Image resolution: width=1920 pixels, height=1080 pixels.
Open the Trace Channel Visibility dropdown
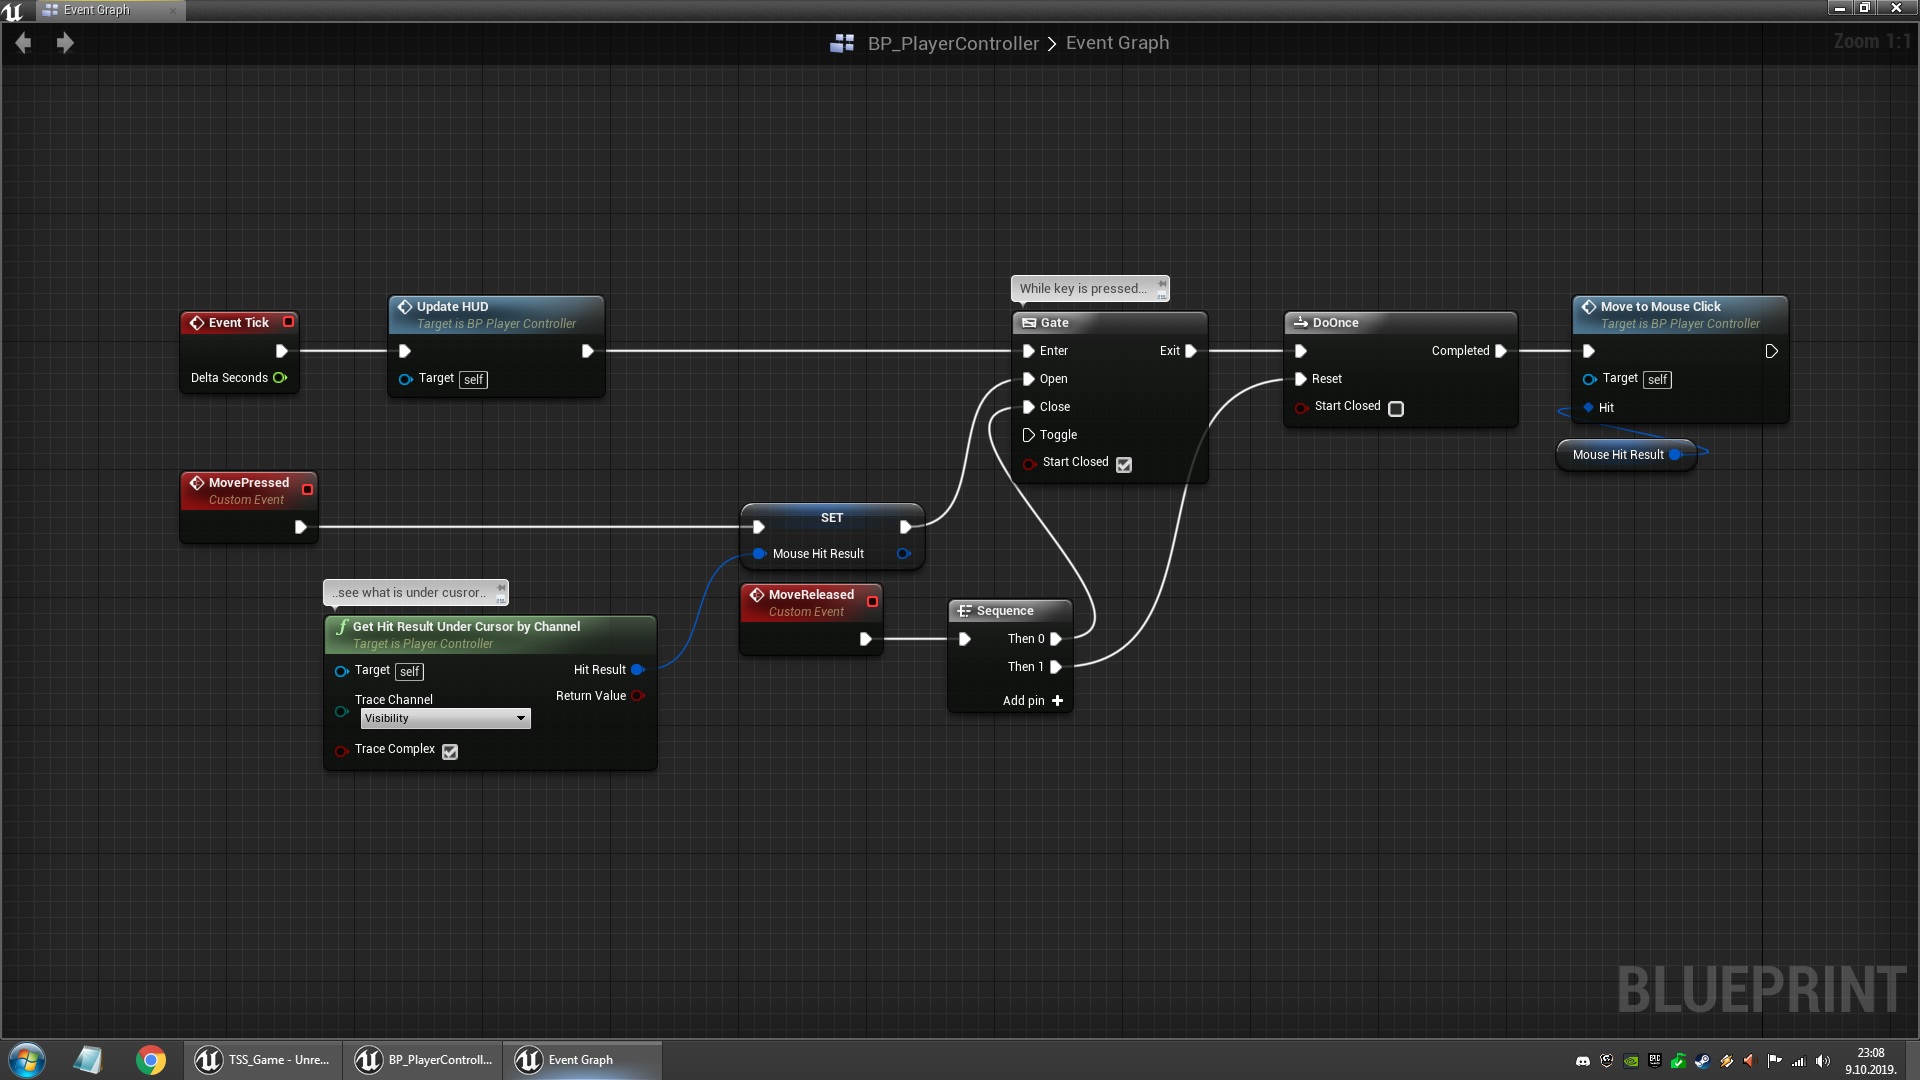(x=445, y=719)
